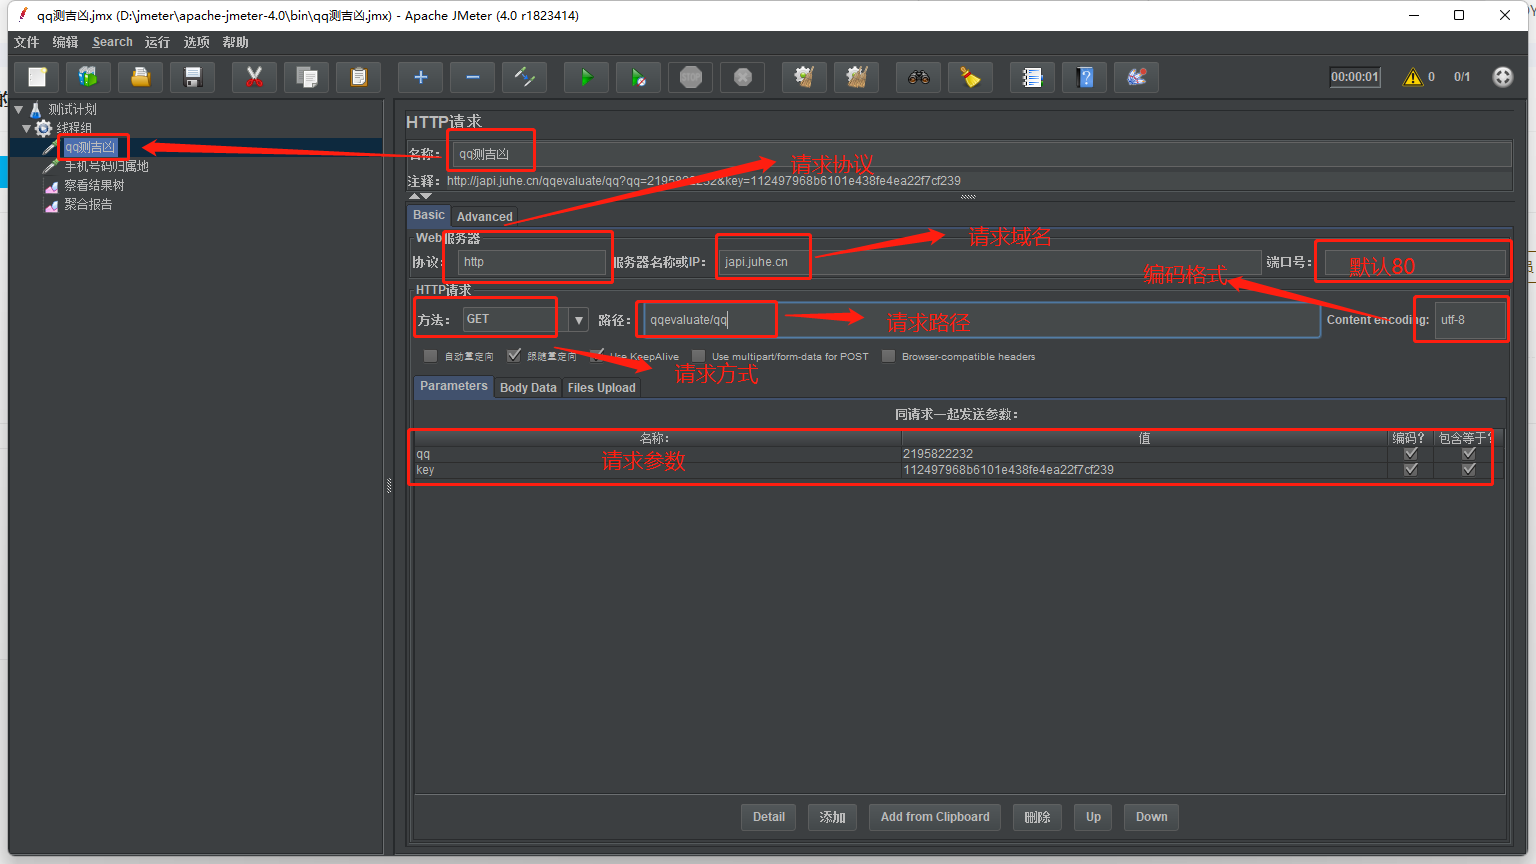Viewport: 1536px width, 864px height.
Task: Switch to the Body Data tab
Action: (528, 388)
